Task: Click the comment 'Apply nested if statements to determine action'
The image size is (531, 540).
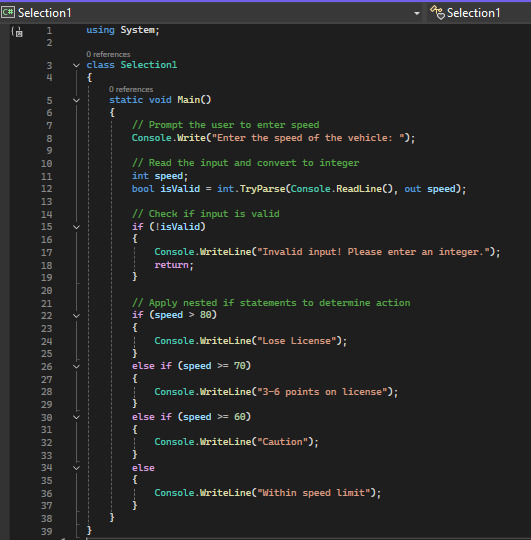Action: point(271,303)
